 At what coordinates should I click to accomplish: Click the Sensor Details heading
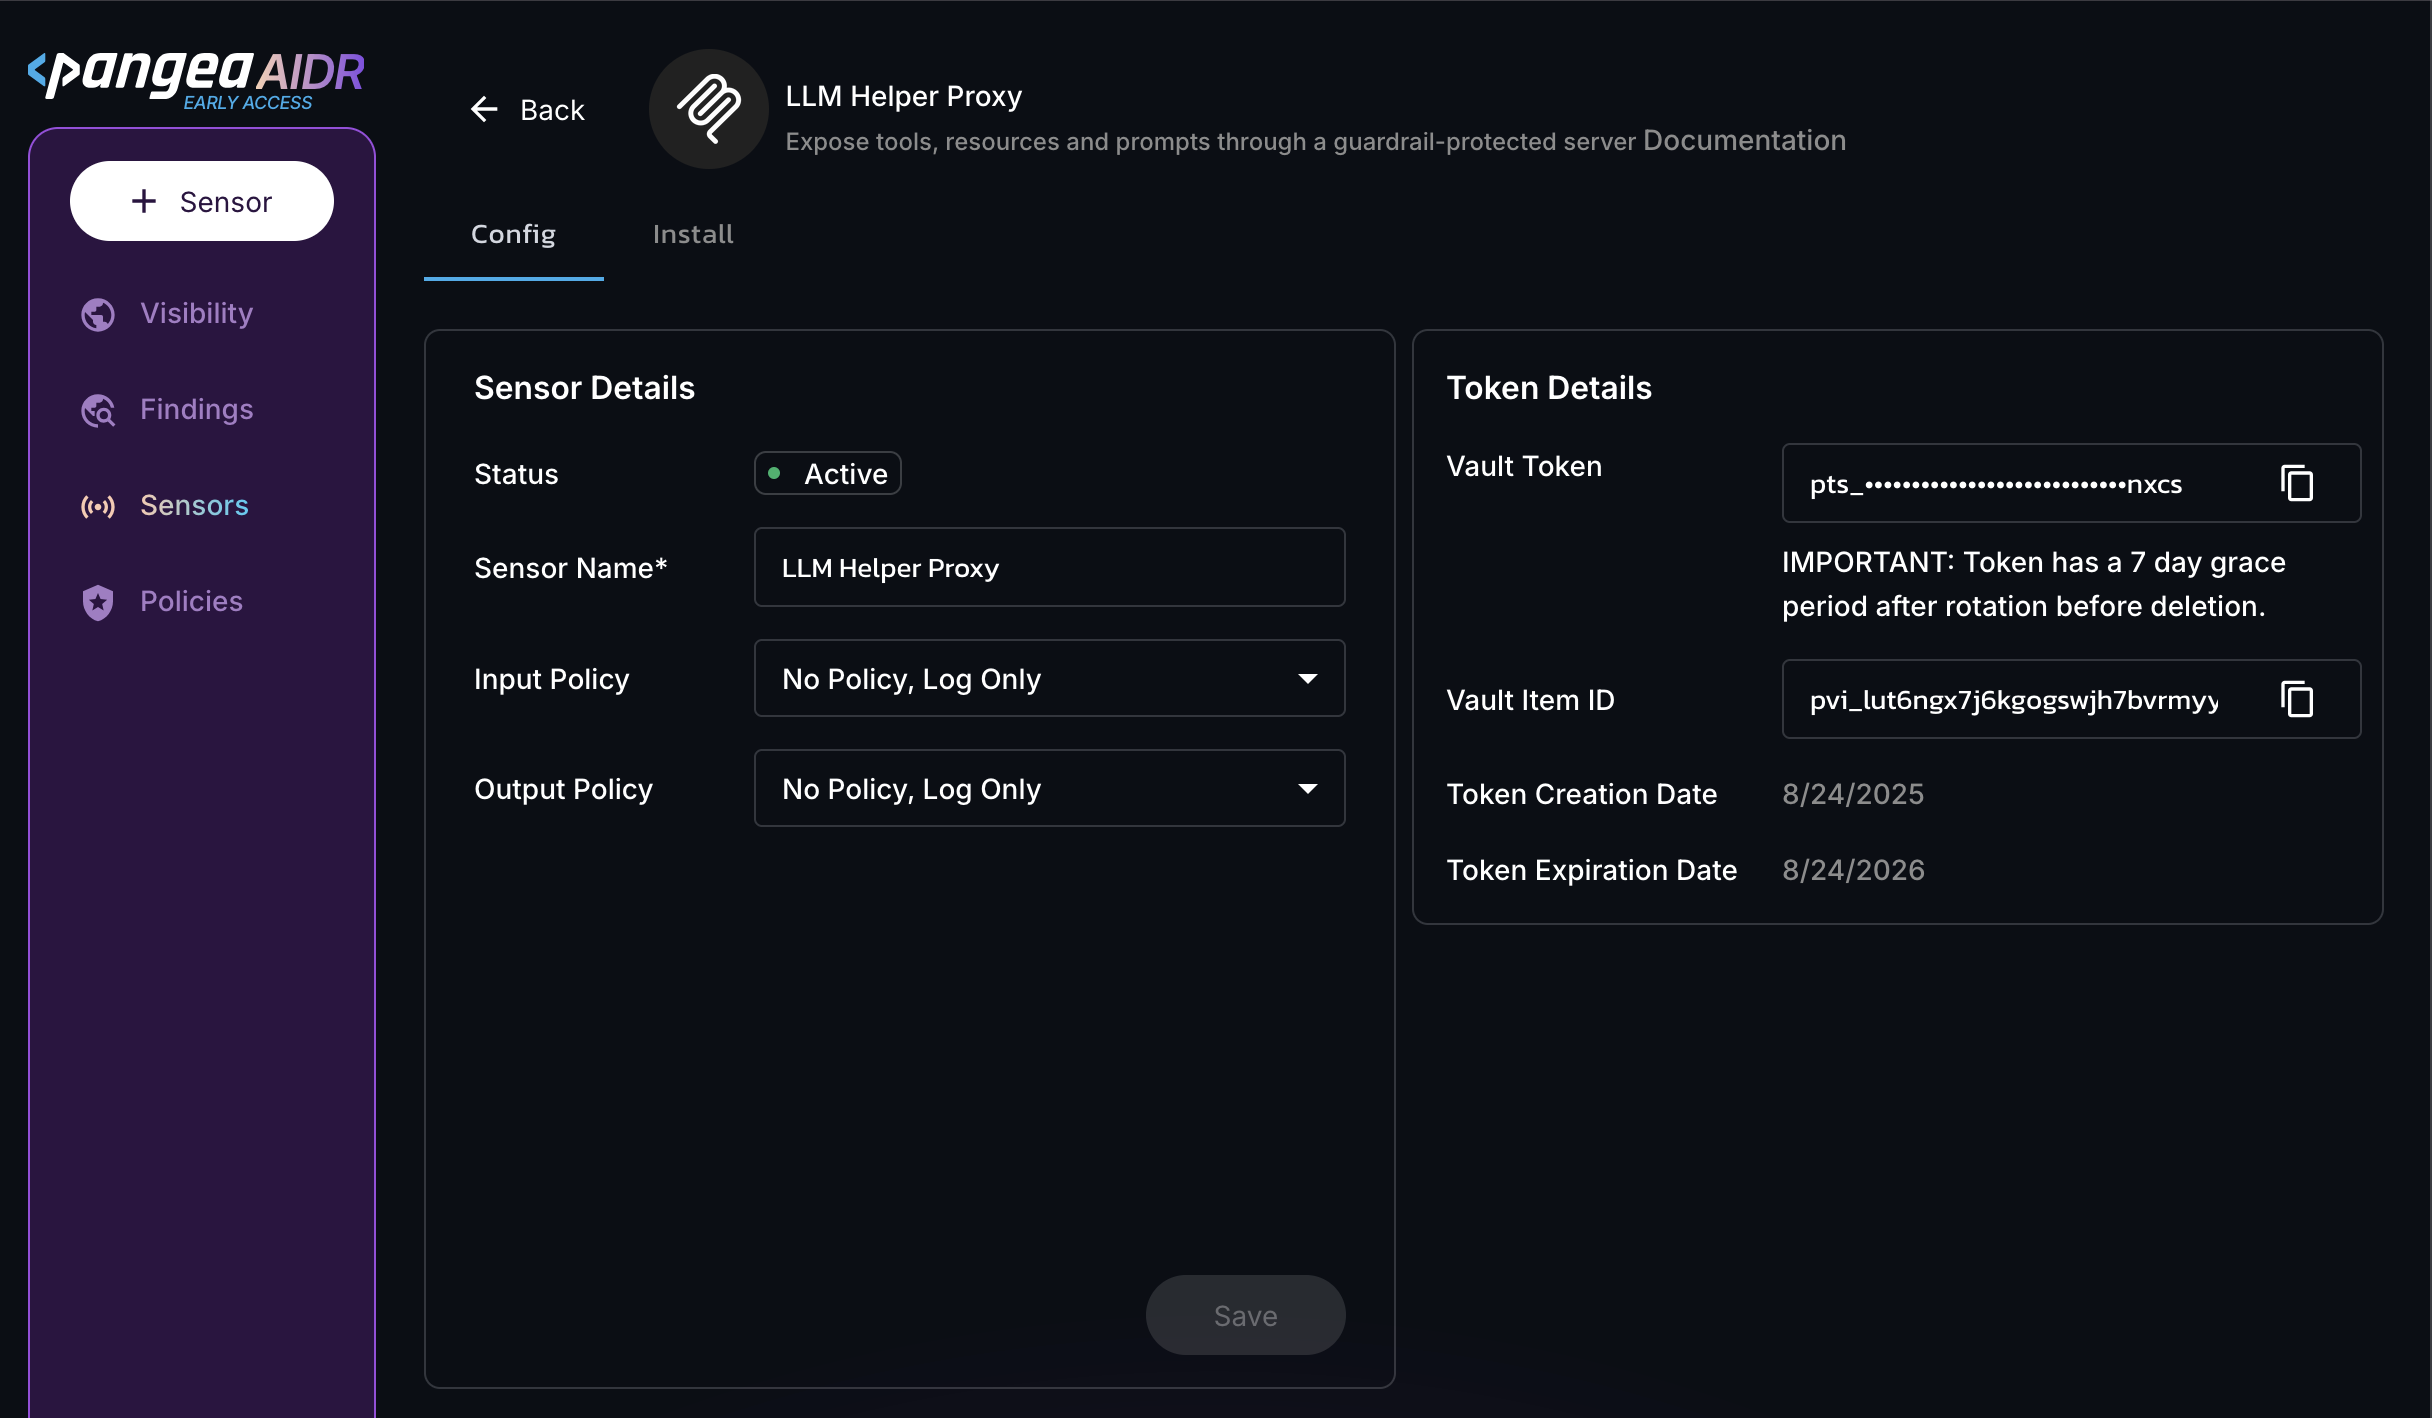coord(584,388)
